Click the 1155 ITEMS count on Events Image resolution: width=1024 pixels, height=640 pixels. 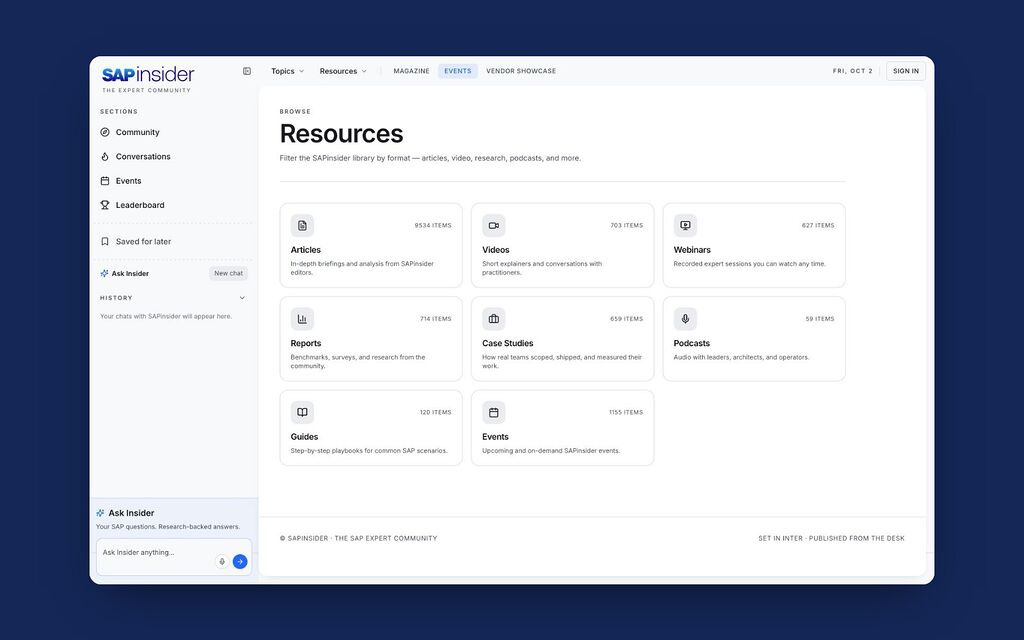[626, 412]
